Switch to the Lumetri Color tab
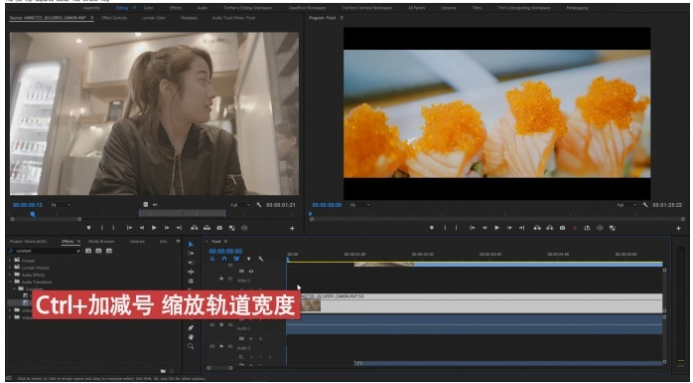 tap(153, 18)
